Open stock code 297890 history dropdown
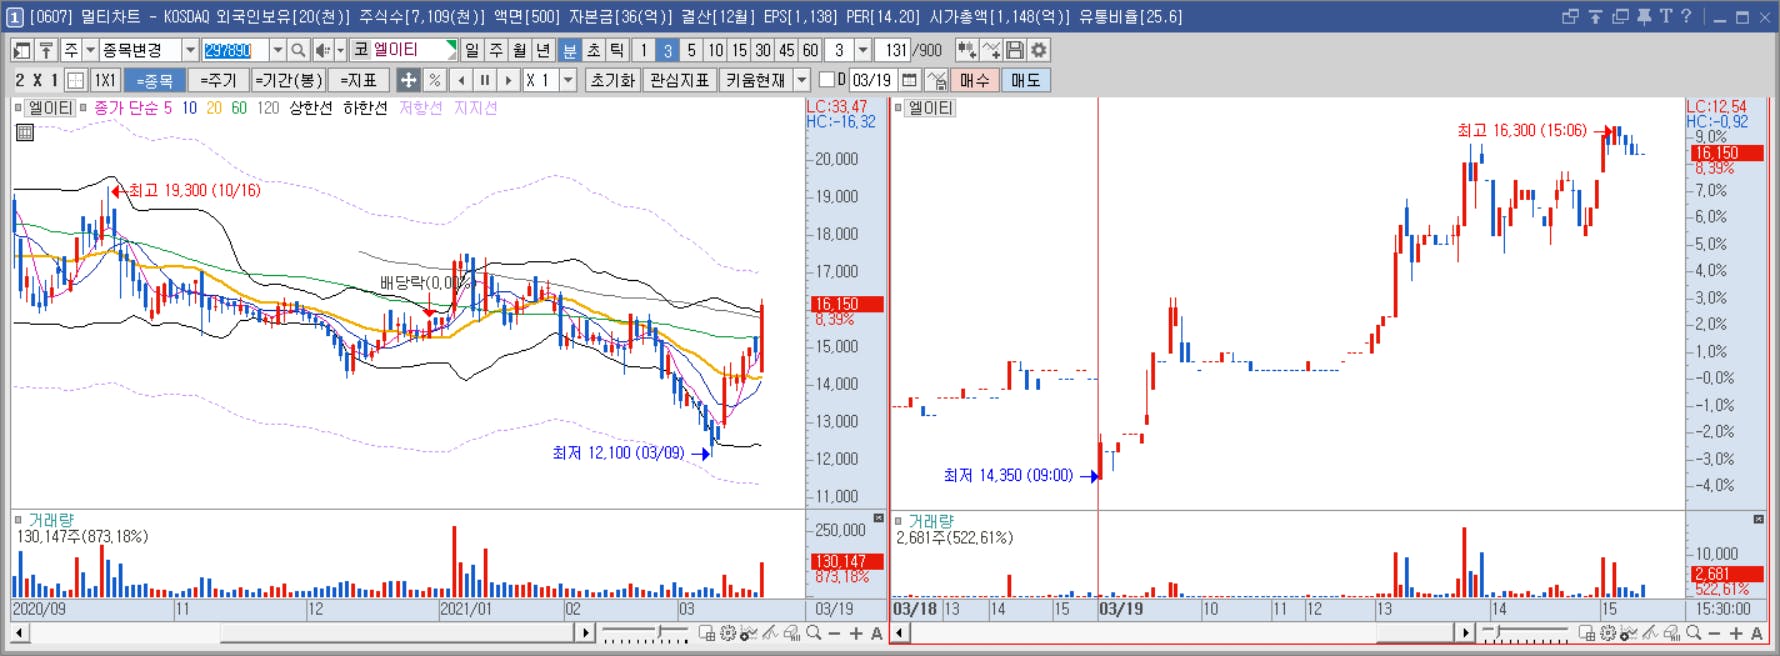Viewport: 1780px width, 656px height. pyautogui.click(x=277, y=50)
